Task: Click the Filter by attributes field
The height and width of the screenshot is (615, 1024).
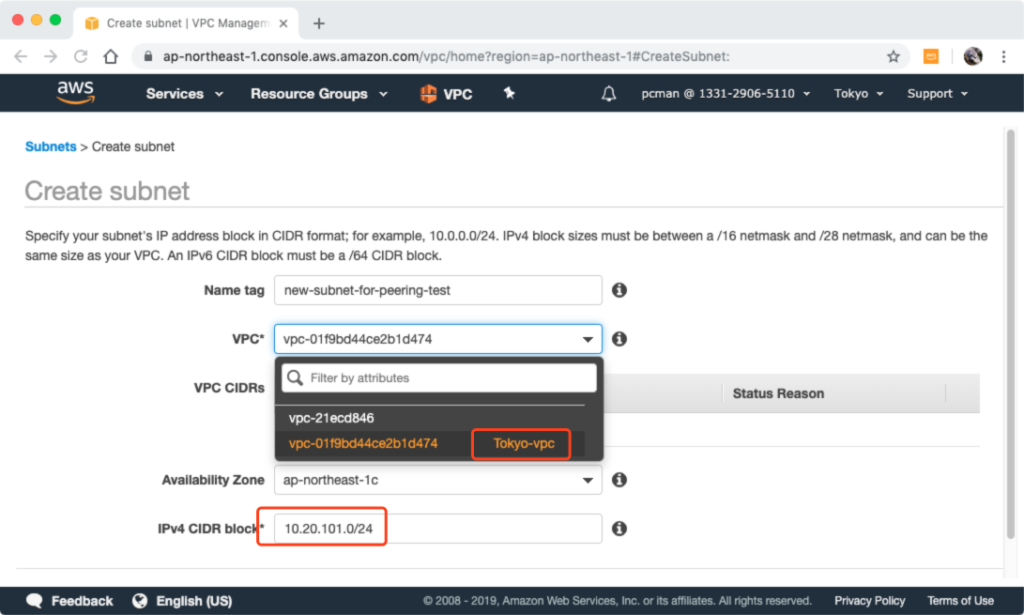Action: pos(439,378)
